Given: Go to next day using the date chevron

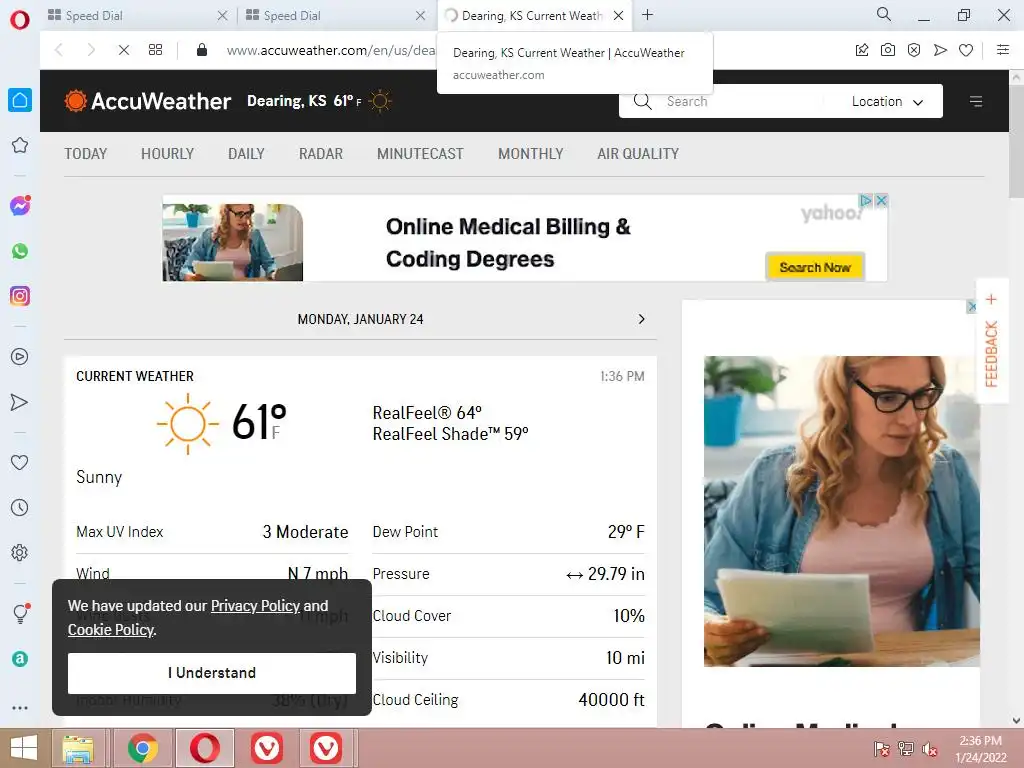Looking at the screenshot, I should [x=641, y=319].
